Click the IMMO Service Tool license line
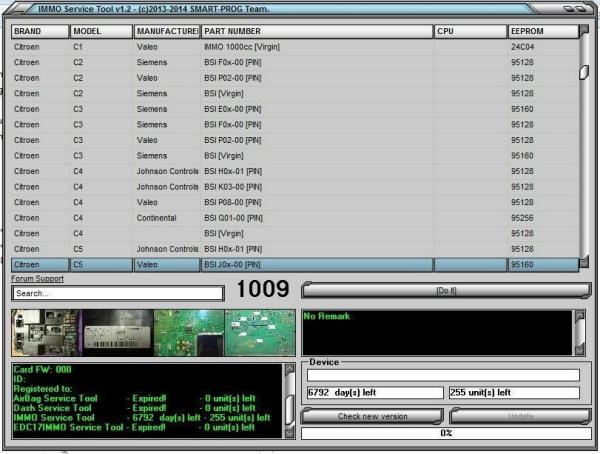 [x=142, y=418]
